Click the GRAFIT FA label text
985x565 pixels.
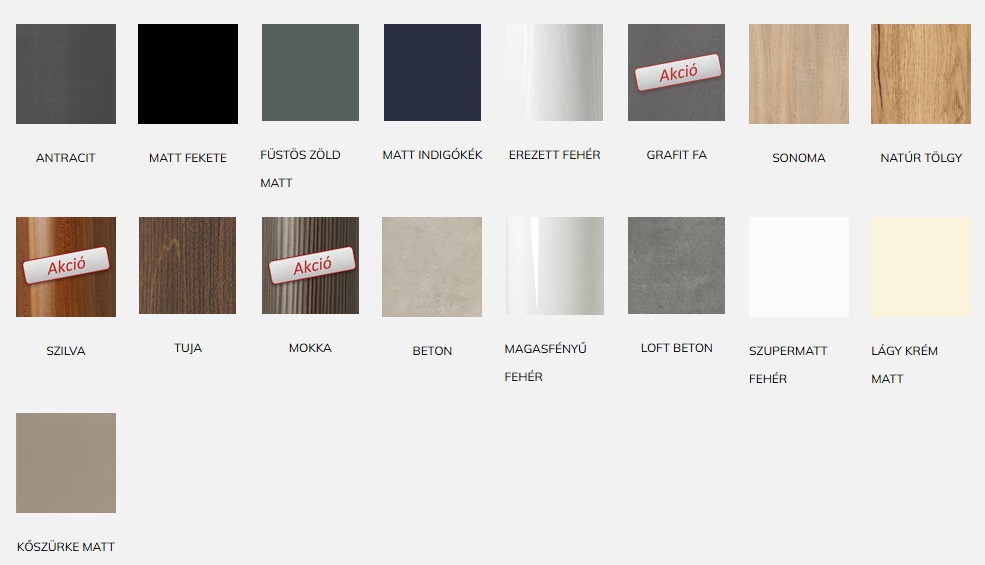click(677, 155)
